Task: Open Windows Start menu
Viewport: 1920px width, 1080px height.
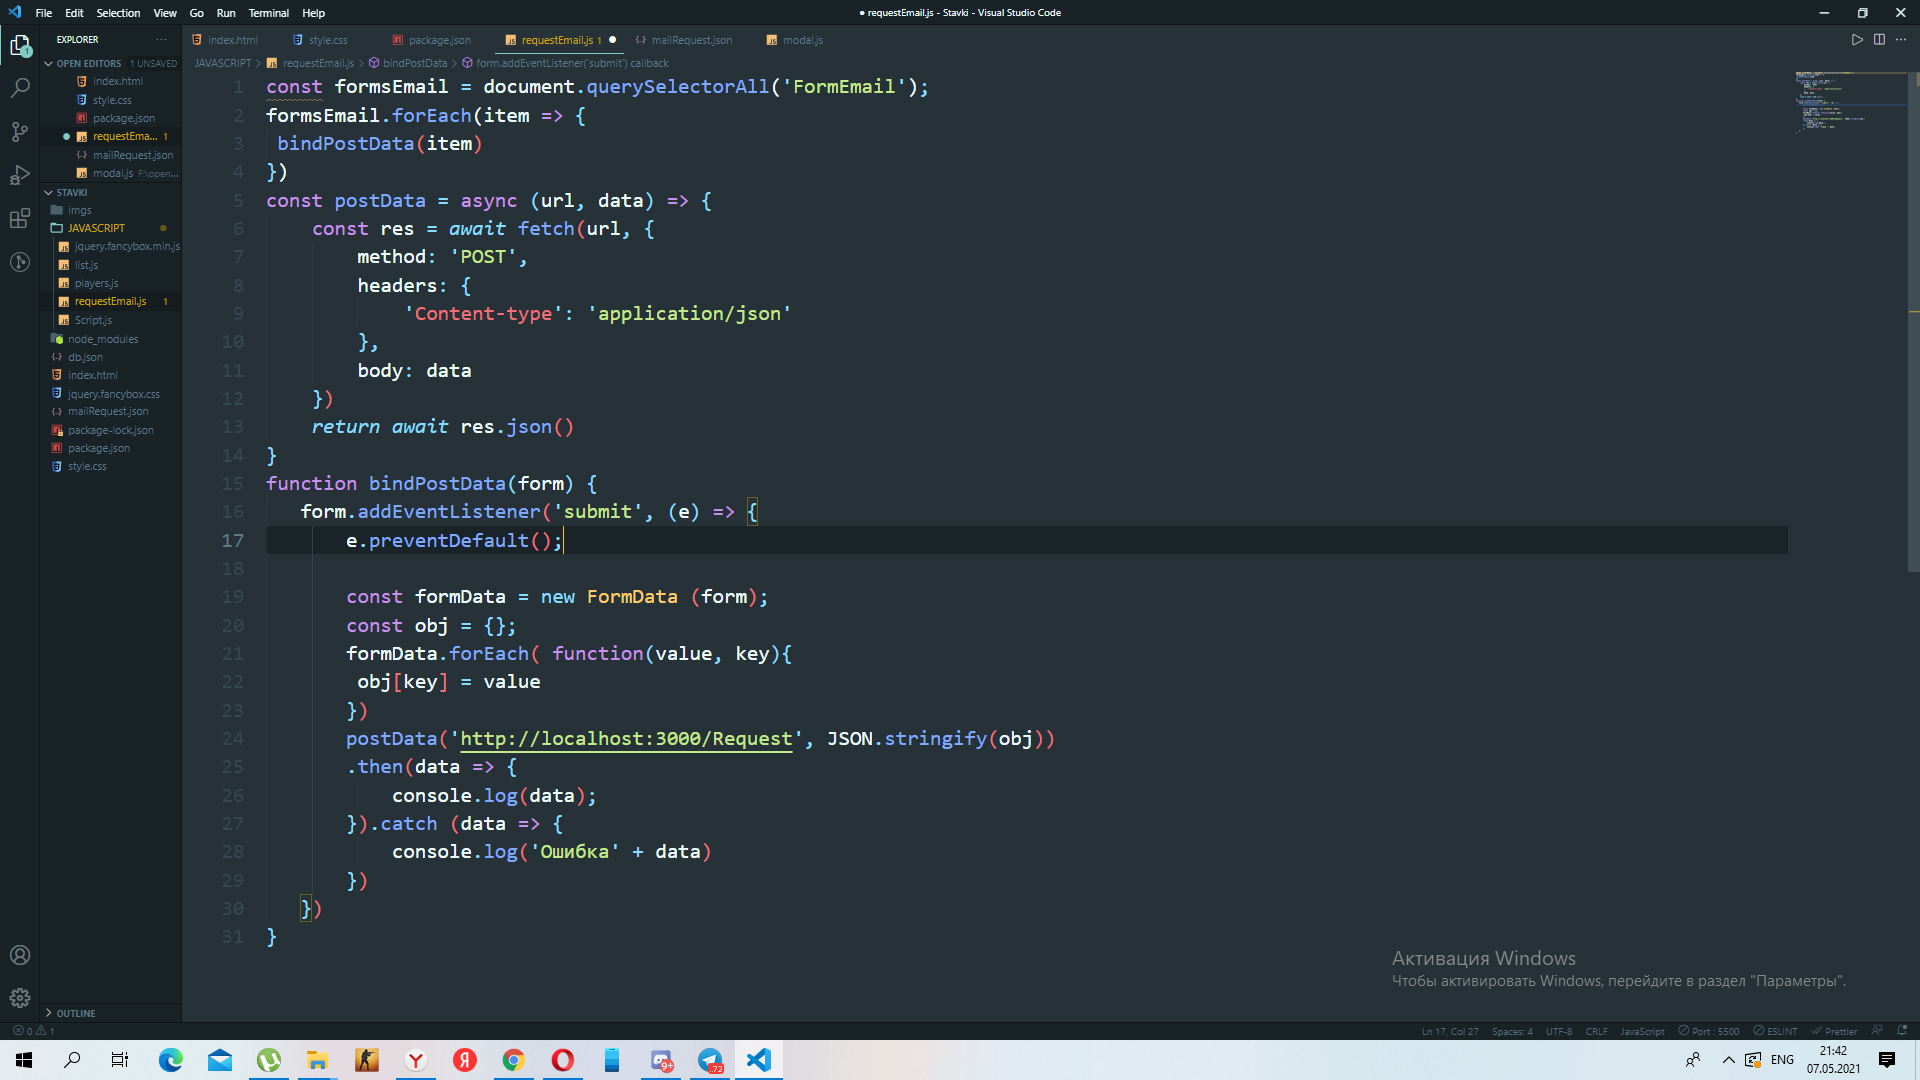Action: coord(24,1060)
